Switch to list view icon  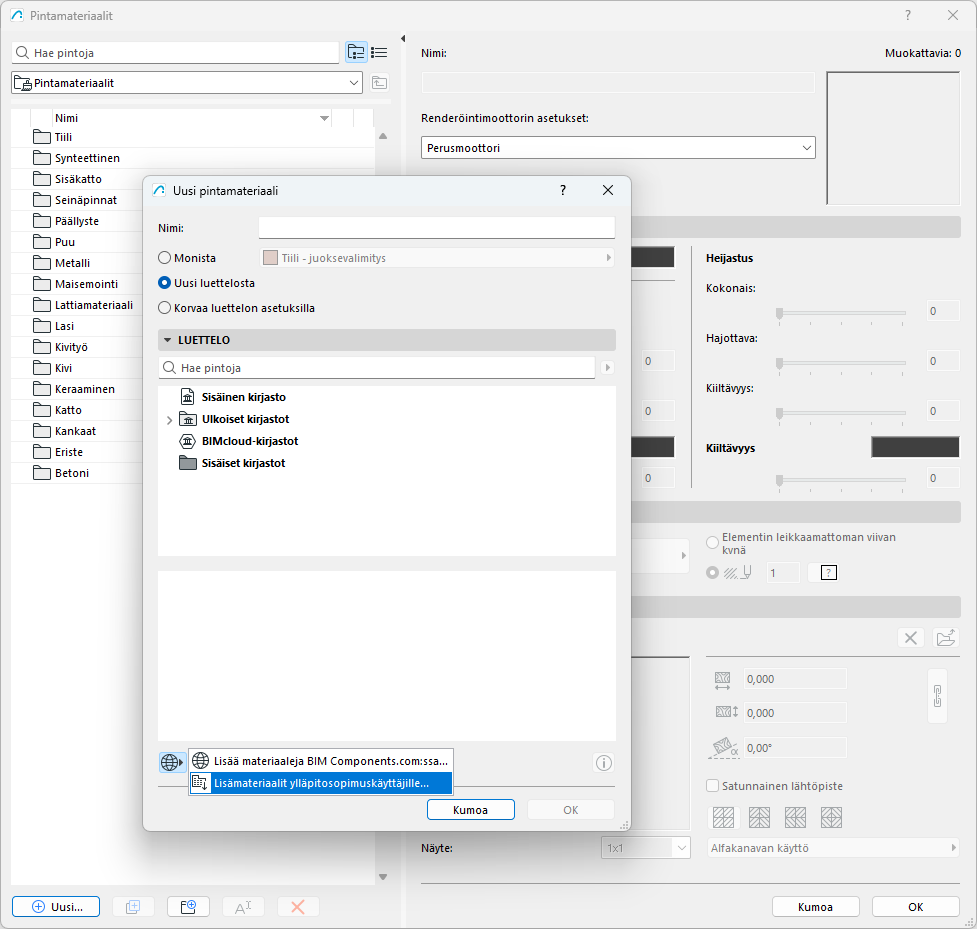coord(379,52)
